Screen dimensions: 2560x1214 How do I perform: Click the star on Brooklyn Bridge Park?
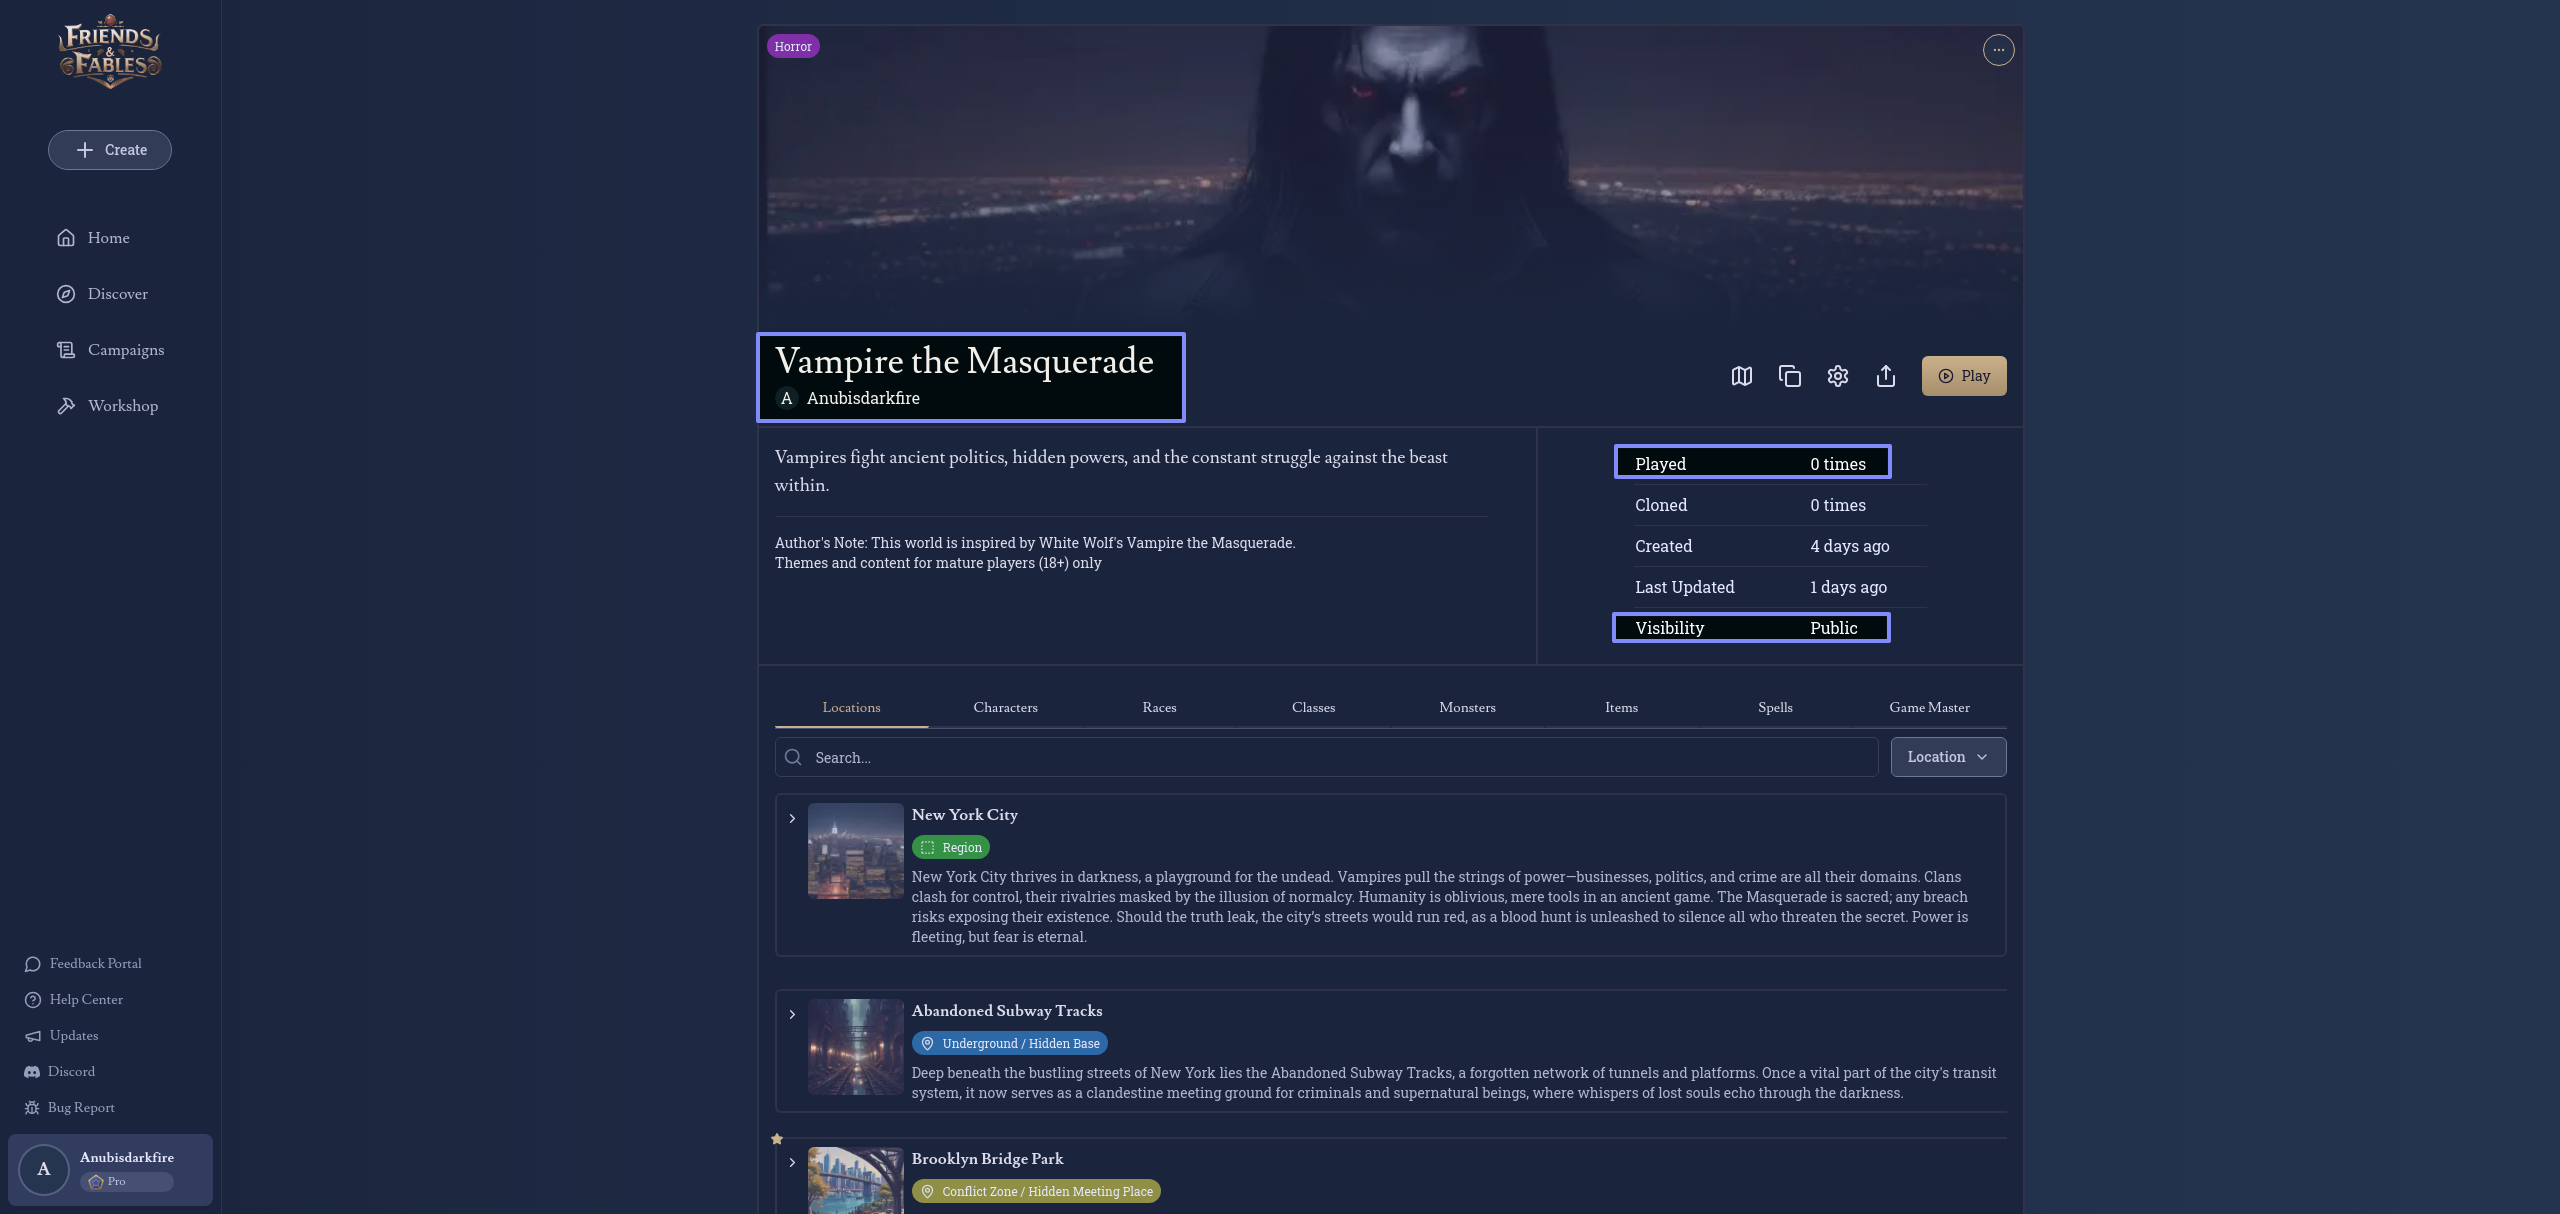click(x=777, y=1139)
